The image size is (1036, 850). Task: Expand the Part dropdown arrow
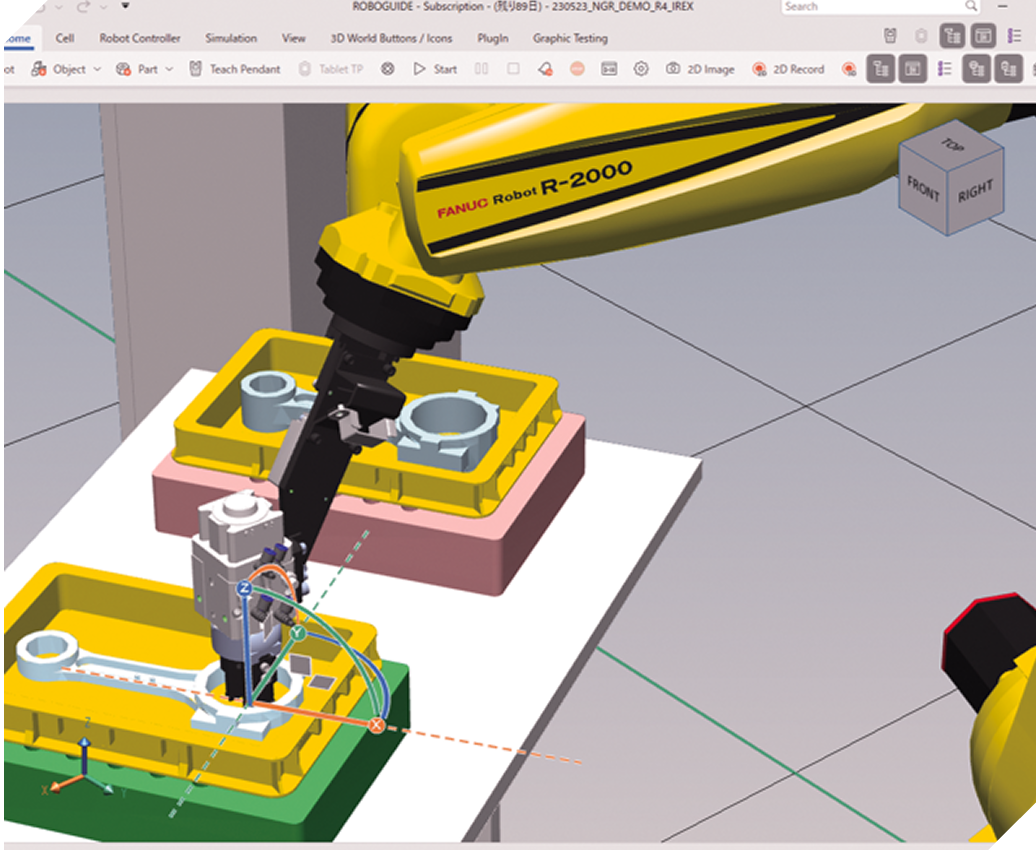(169, 69)
